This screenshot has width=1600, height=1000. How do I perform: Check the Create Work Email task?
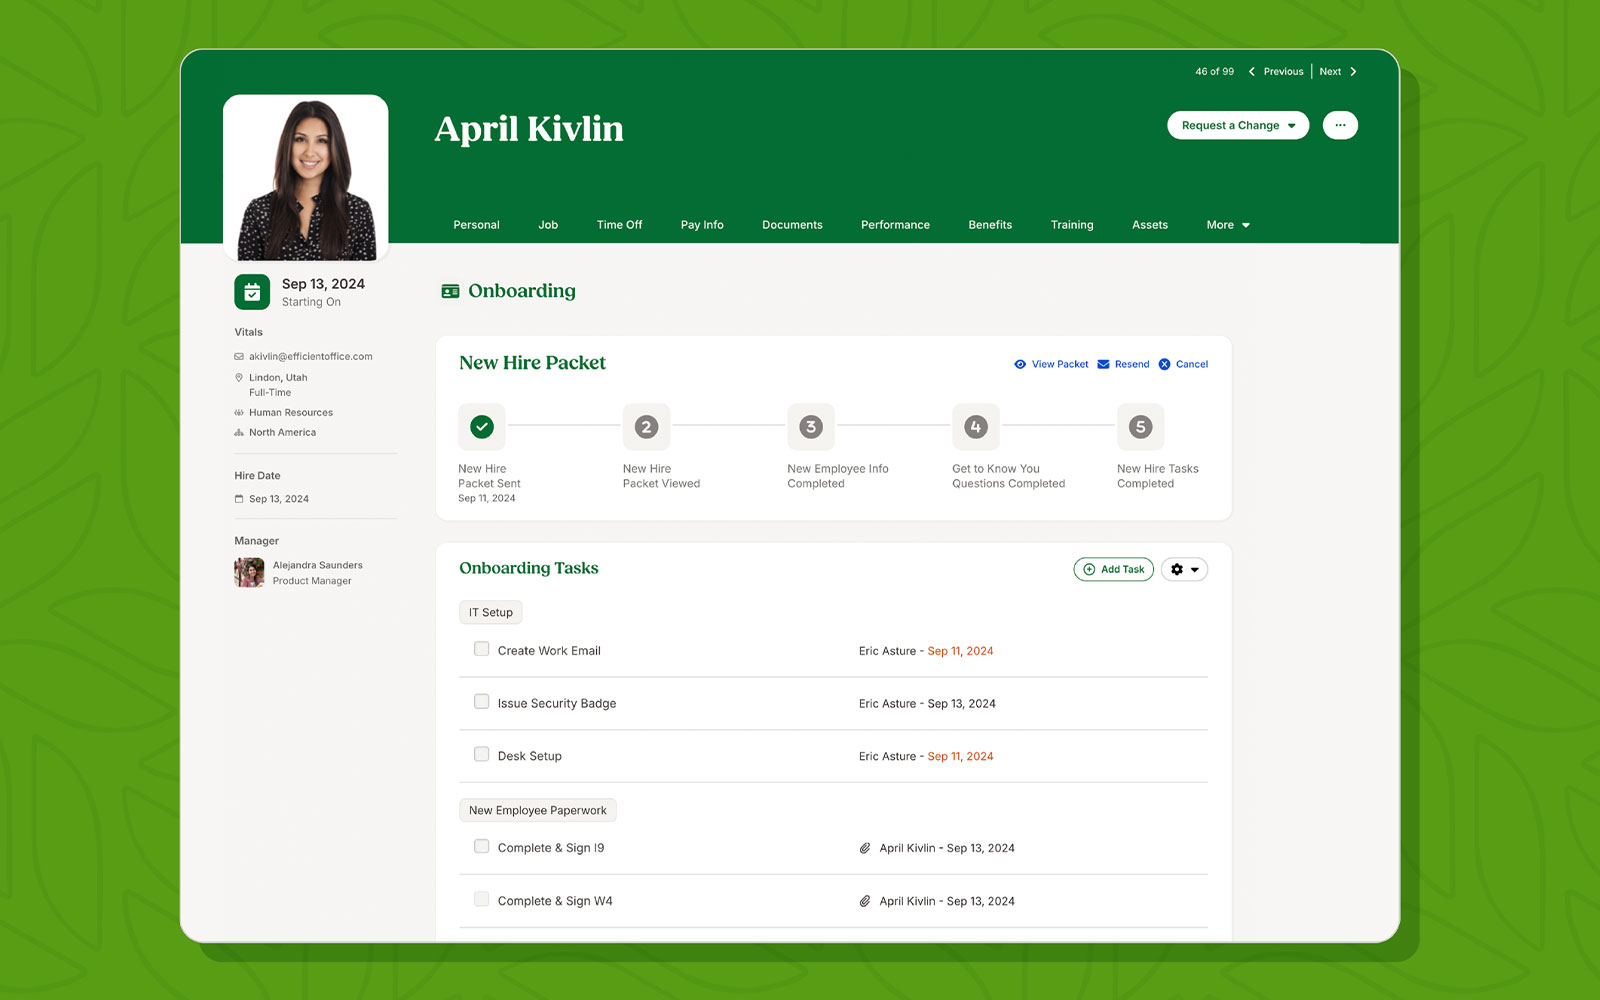[x=481, y=649]
